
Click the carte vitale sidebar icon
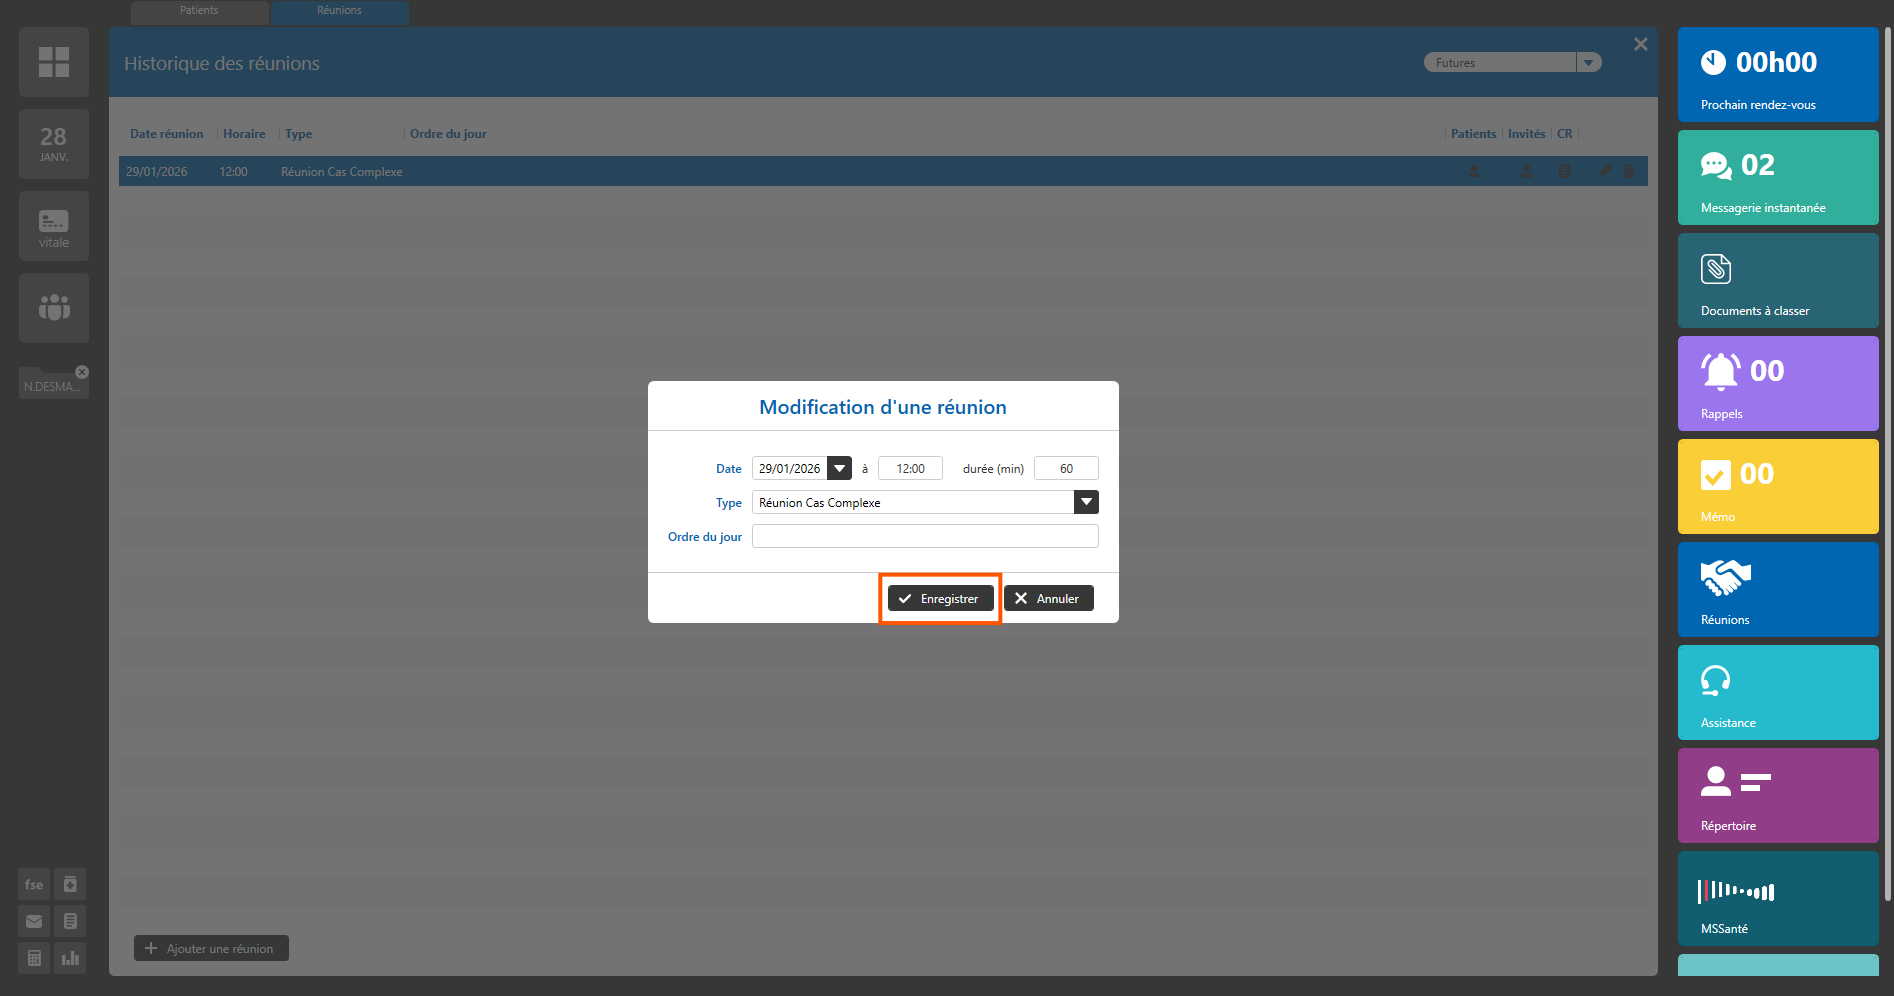[54, 227]
